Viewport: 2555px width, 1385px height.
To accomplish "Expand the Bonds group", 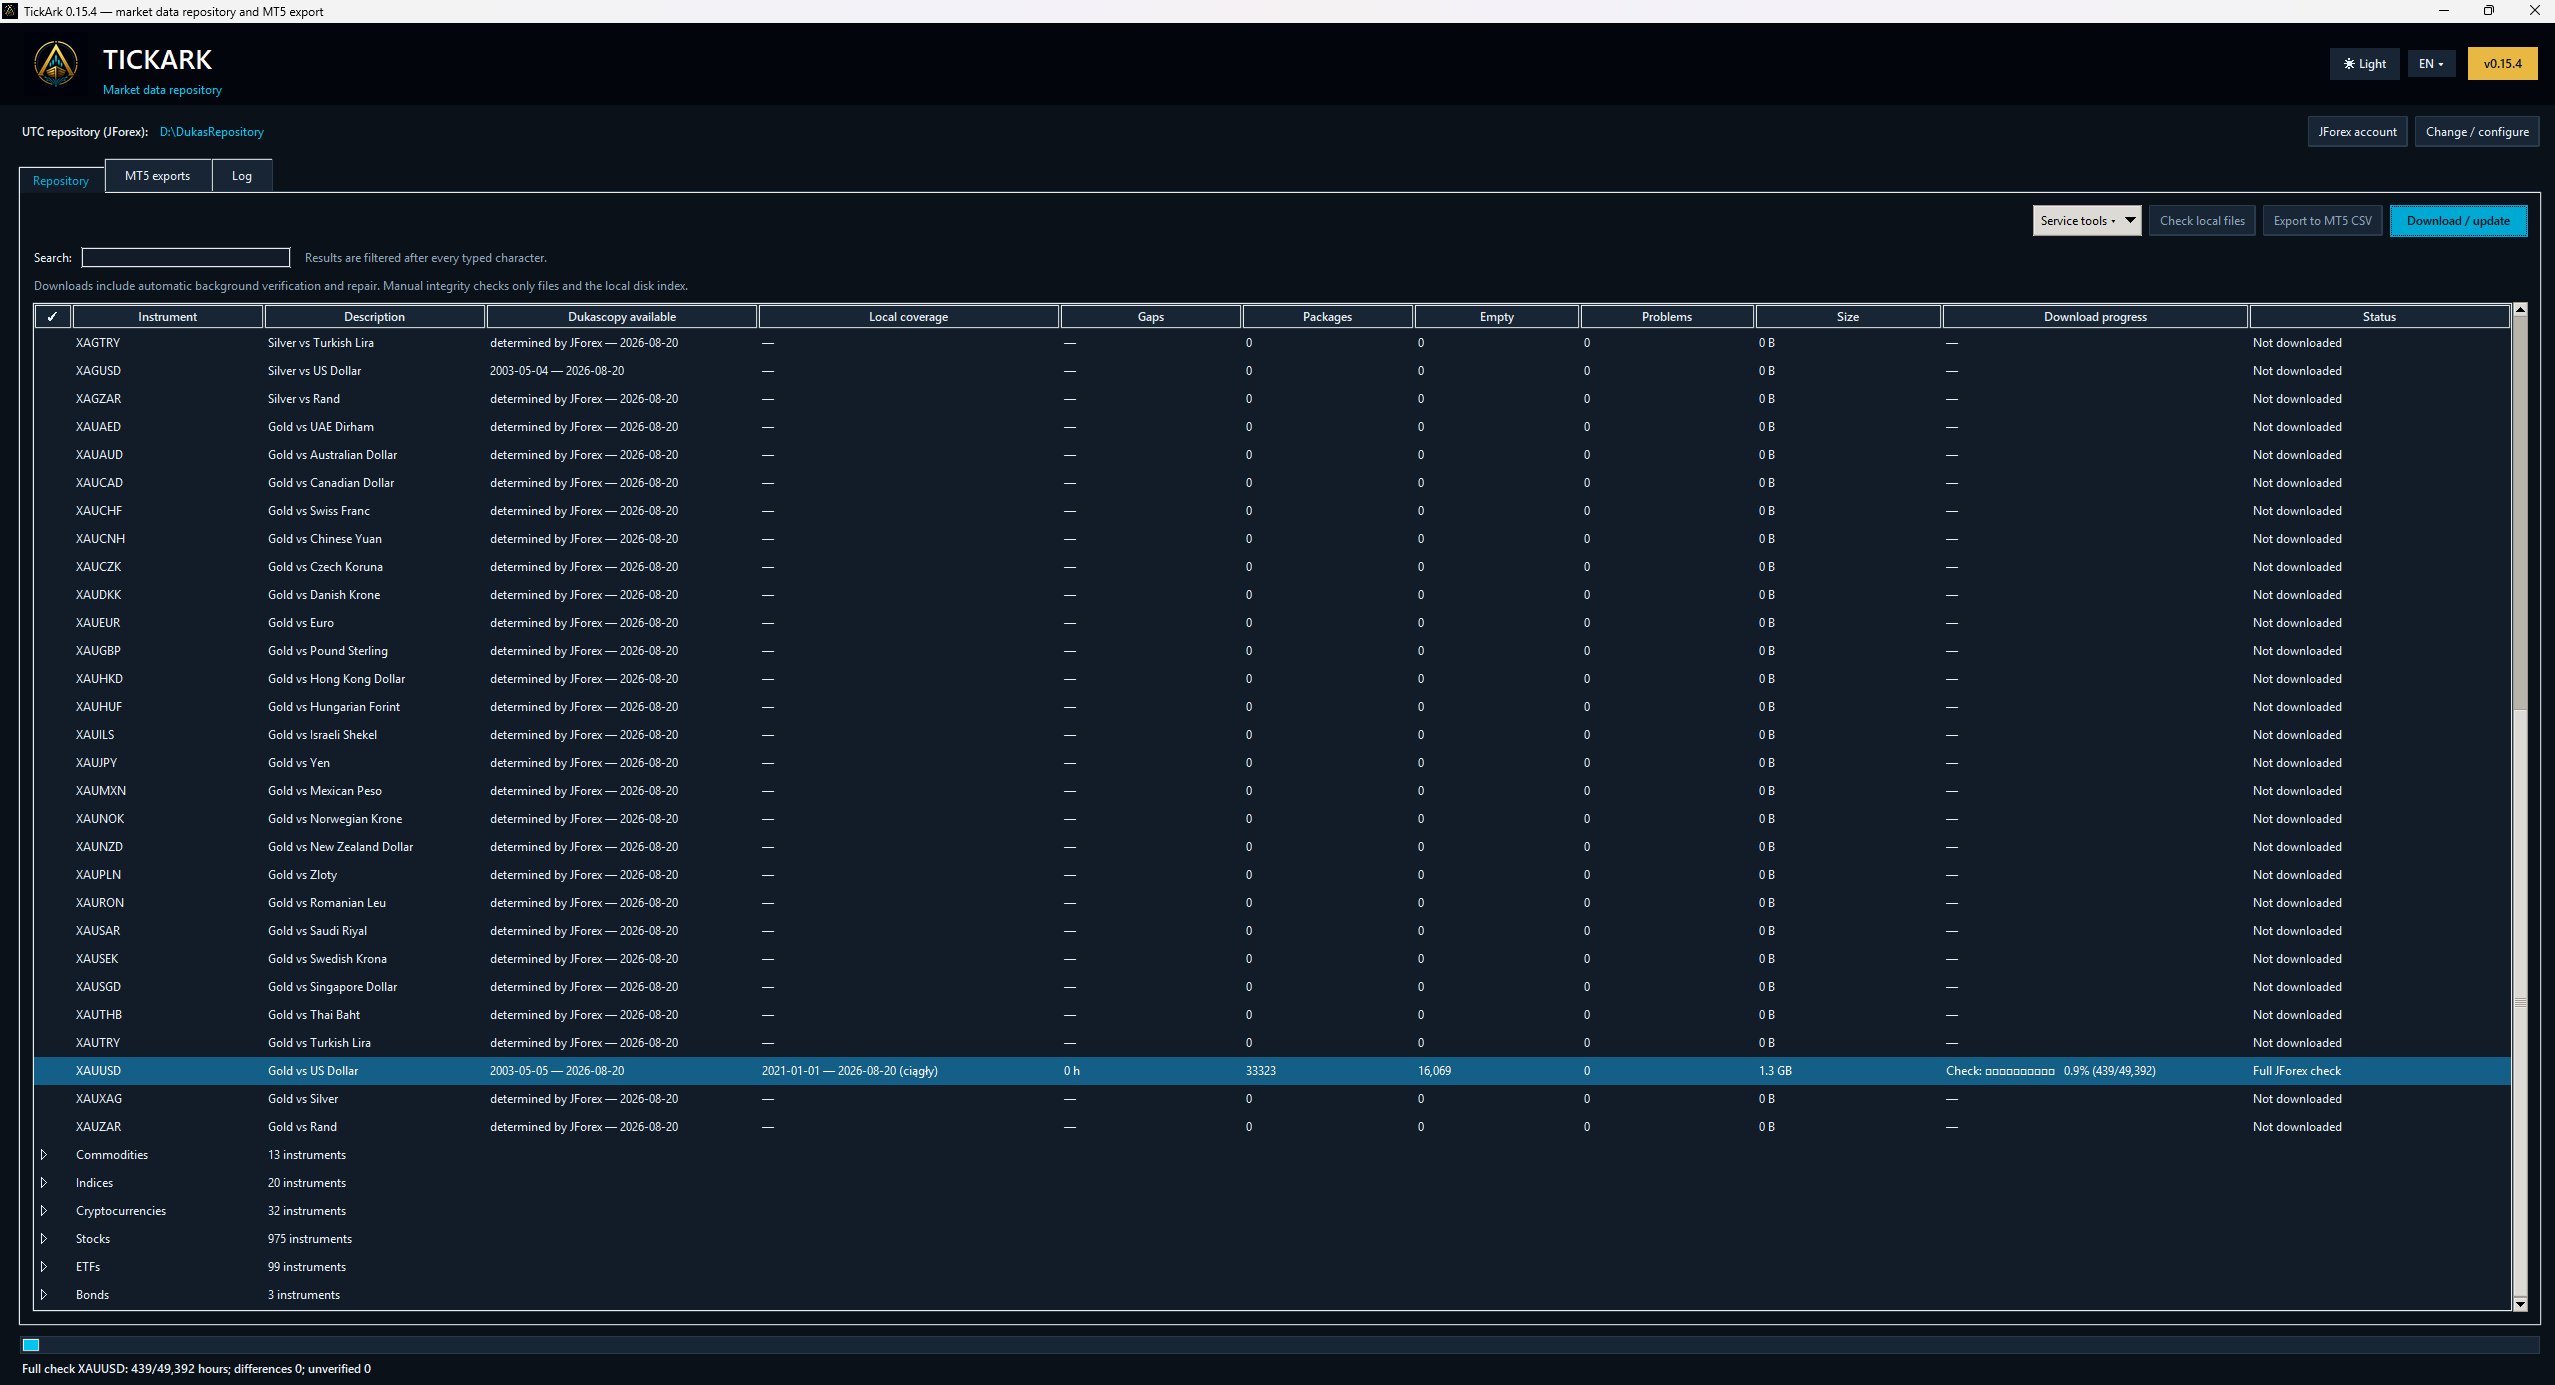I will point(44,1295).
